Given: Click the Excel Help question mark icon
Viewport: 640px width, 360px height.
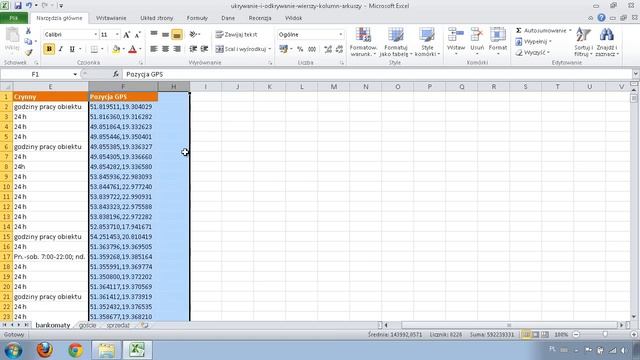Looking at the screenshot, I should point(601,18).
